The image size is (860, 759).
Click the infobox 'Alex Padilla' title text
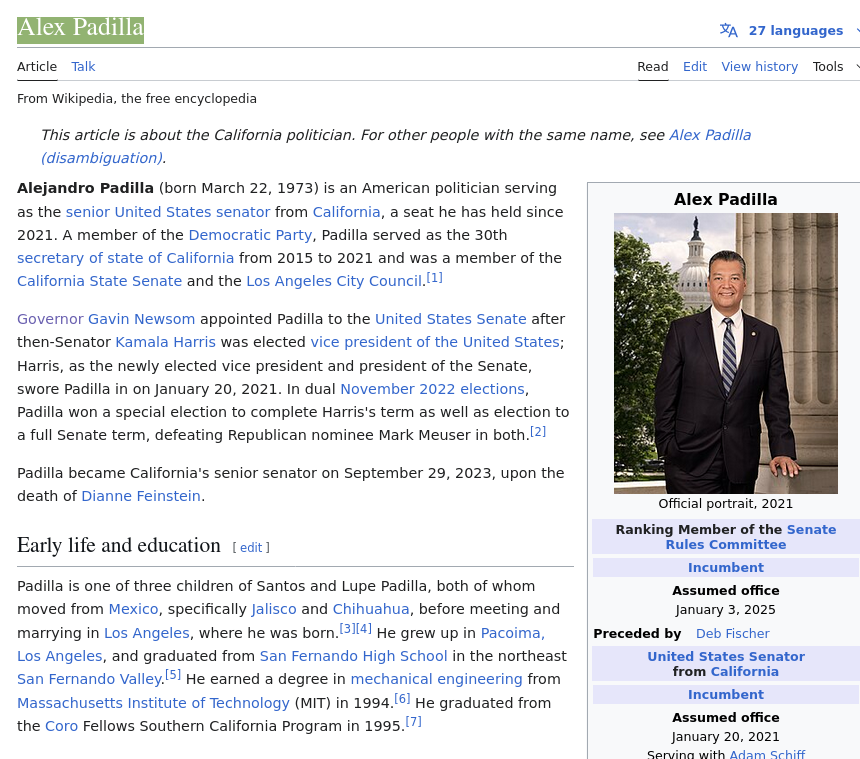726,199
